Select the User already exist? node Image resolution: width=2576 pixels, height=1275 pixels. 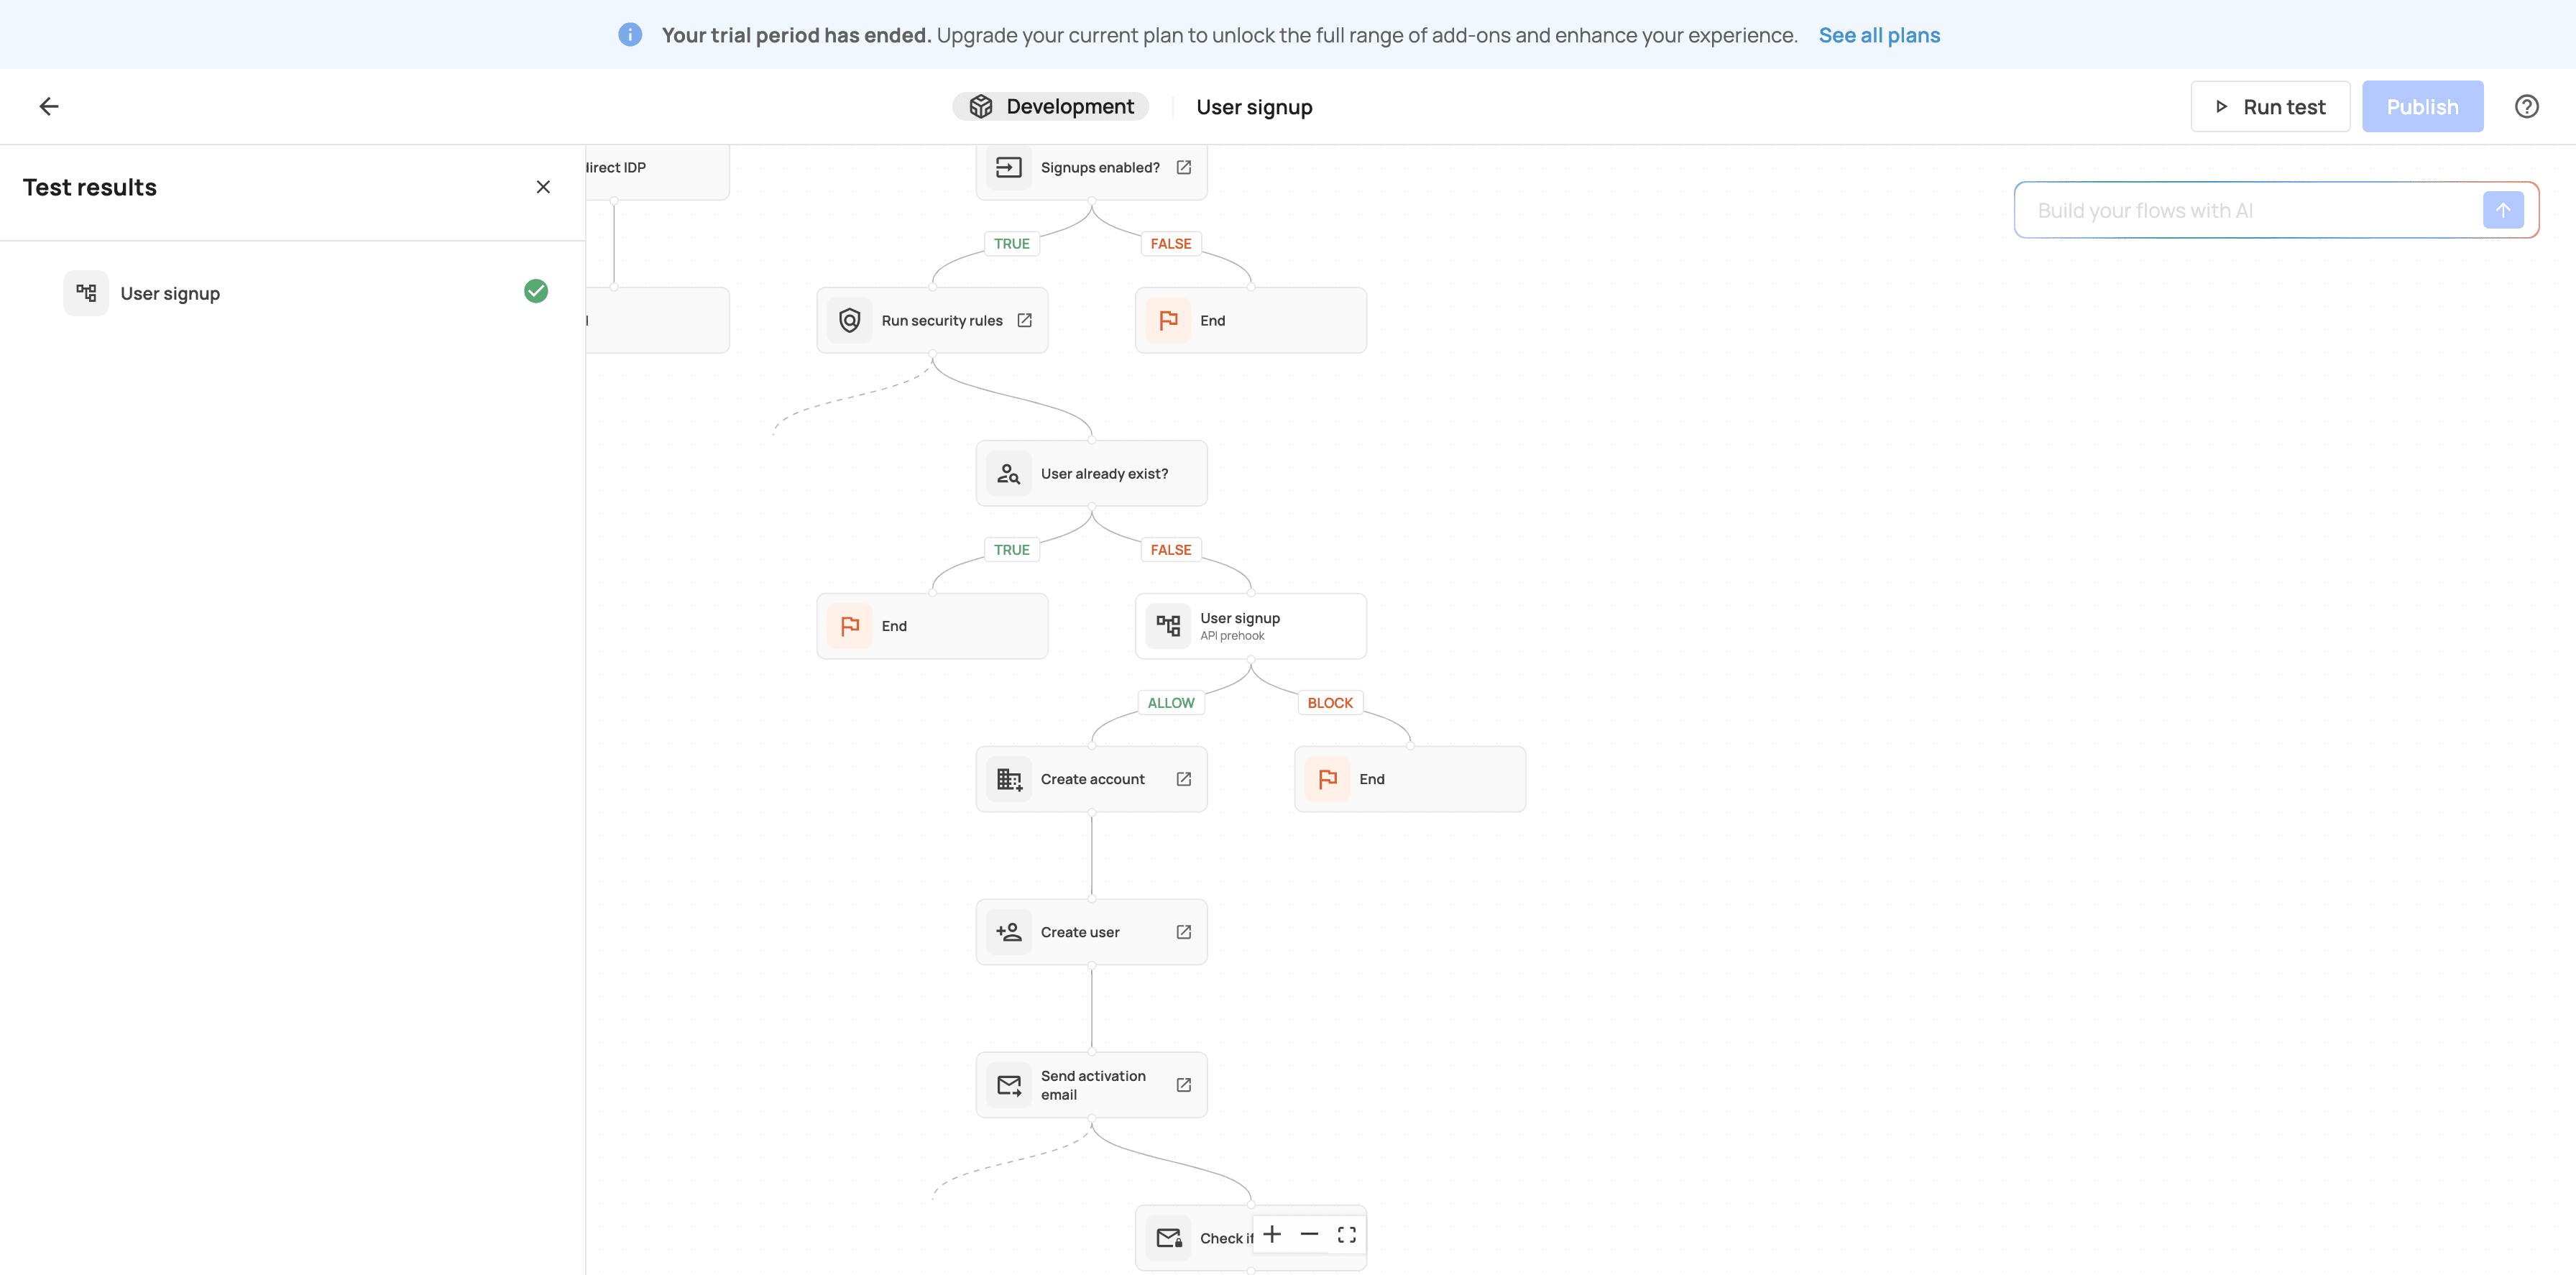point(1091,473)
